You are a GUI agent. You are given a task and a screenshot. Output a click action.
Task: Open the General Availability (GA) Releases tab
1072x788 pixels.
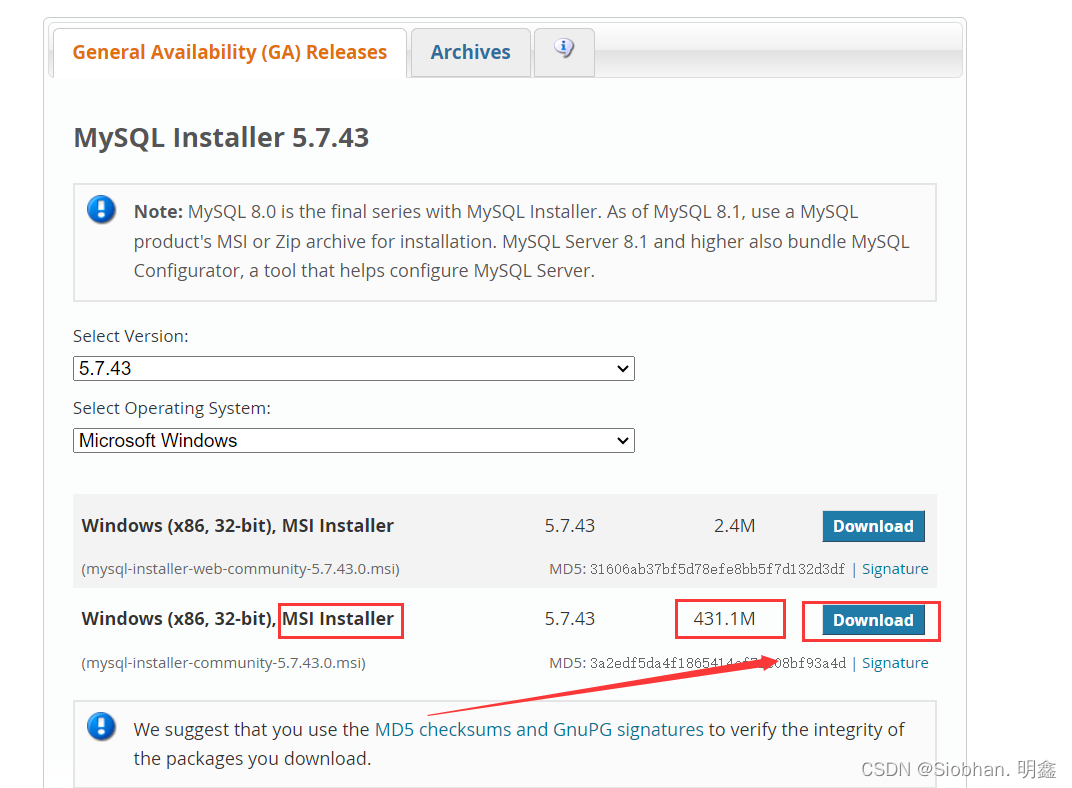click(x=230, y=53)
